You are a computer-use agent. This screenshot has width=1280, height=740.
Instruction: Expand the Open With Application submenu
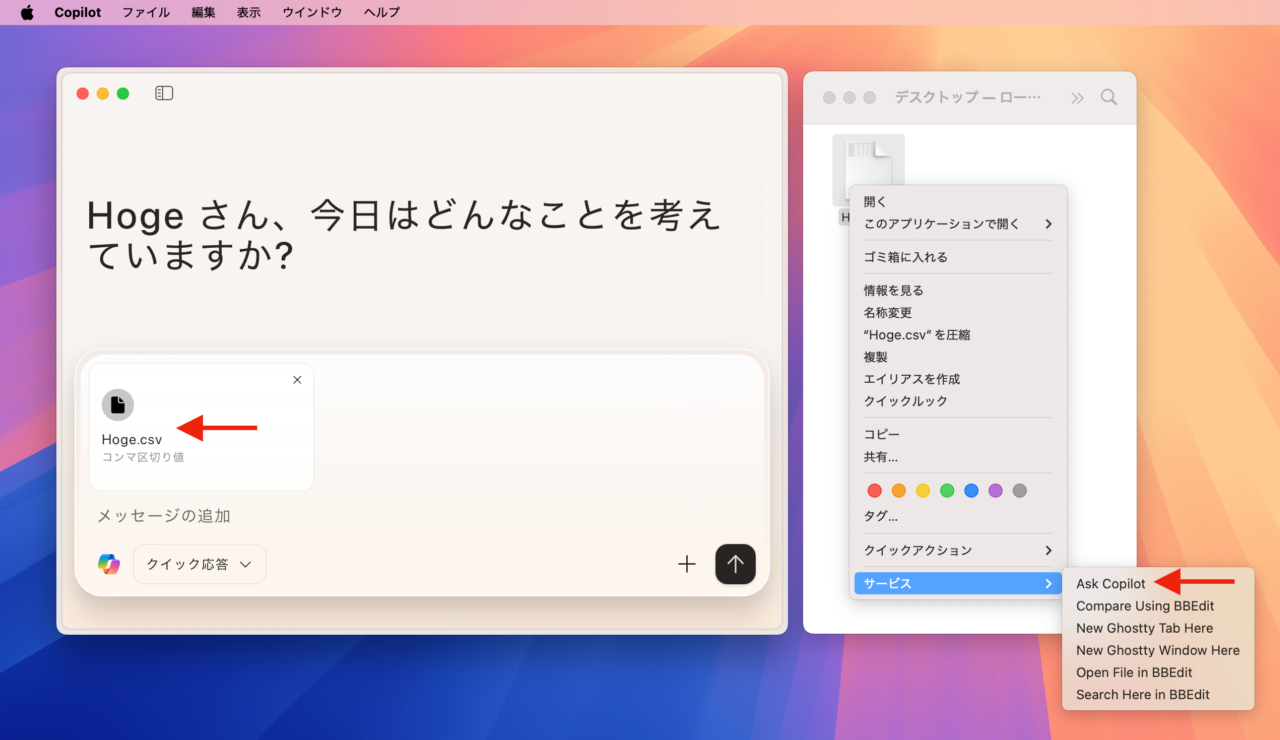click(x=957, y=224)
